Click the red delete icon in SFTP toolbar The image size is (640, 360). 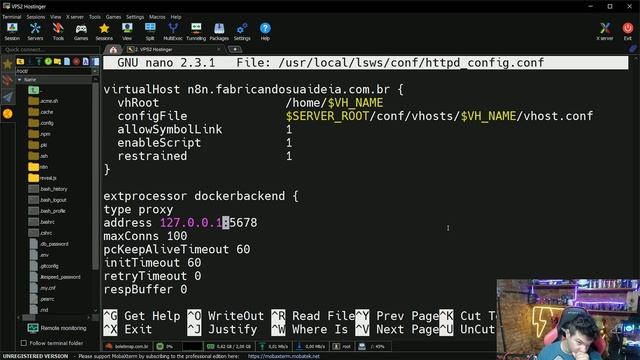[x=76, y=62]
